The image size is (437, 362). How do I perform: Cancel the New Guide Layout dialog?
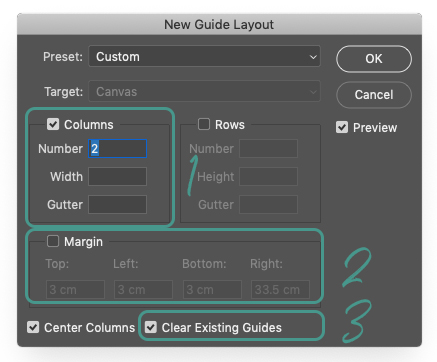tap(374, 95)
